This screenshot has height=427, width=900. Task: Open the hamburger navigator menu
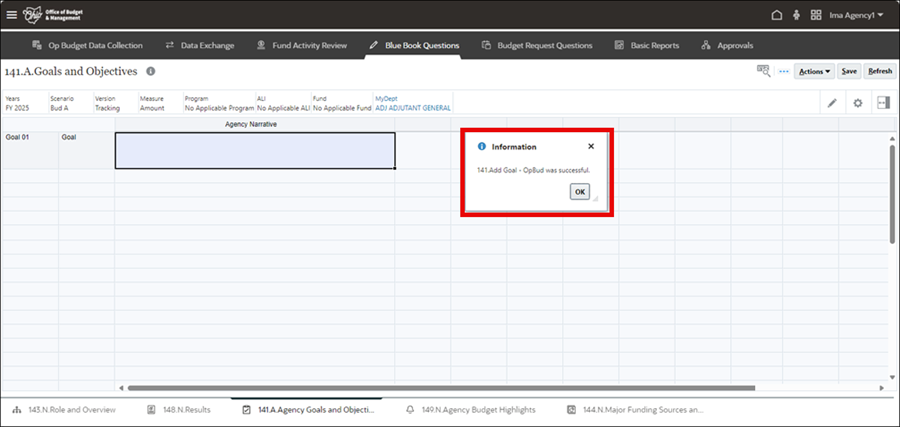[12, 15]
